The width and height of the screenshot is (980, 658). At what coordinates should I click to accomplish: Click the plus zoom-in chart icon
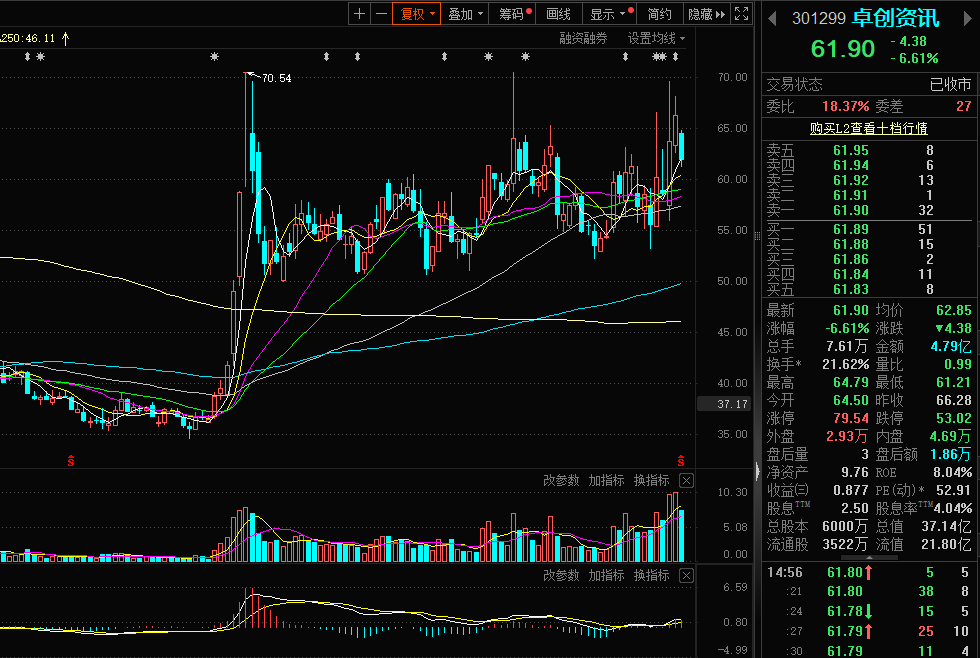pos(360,14)
